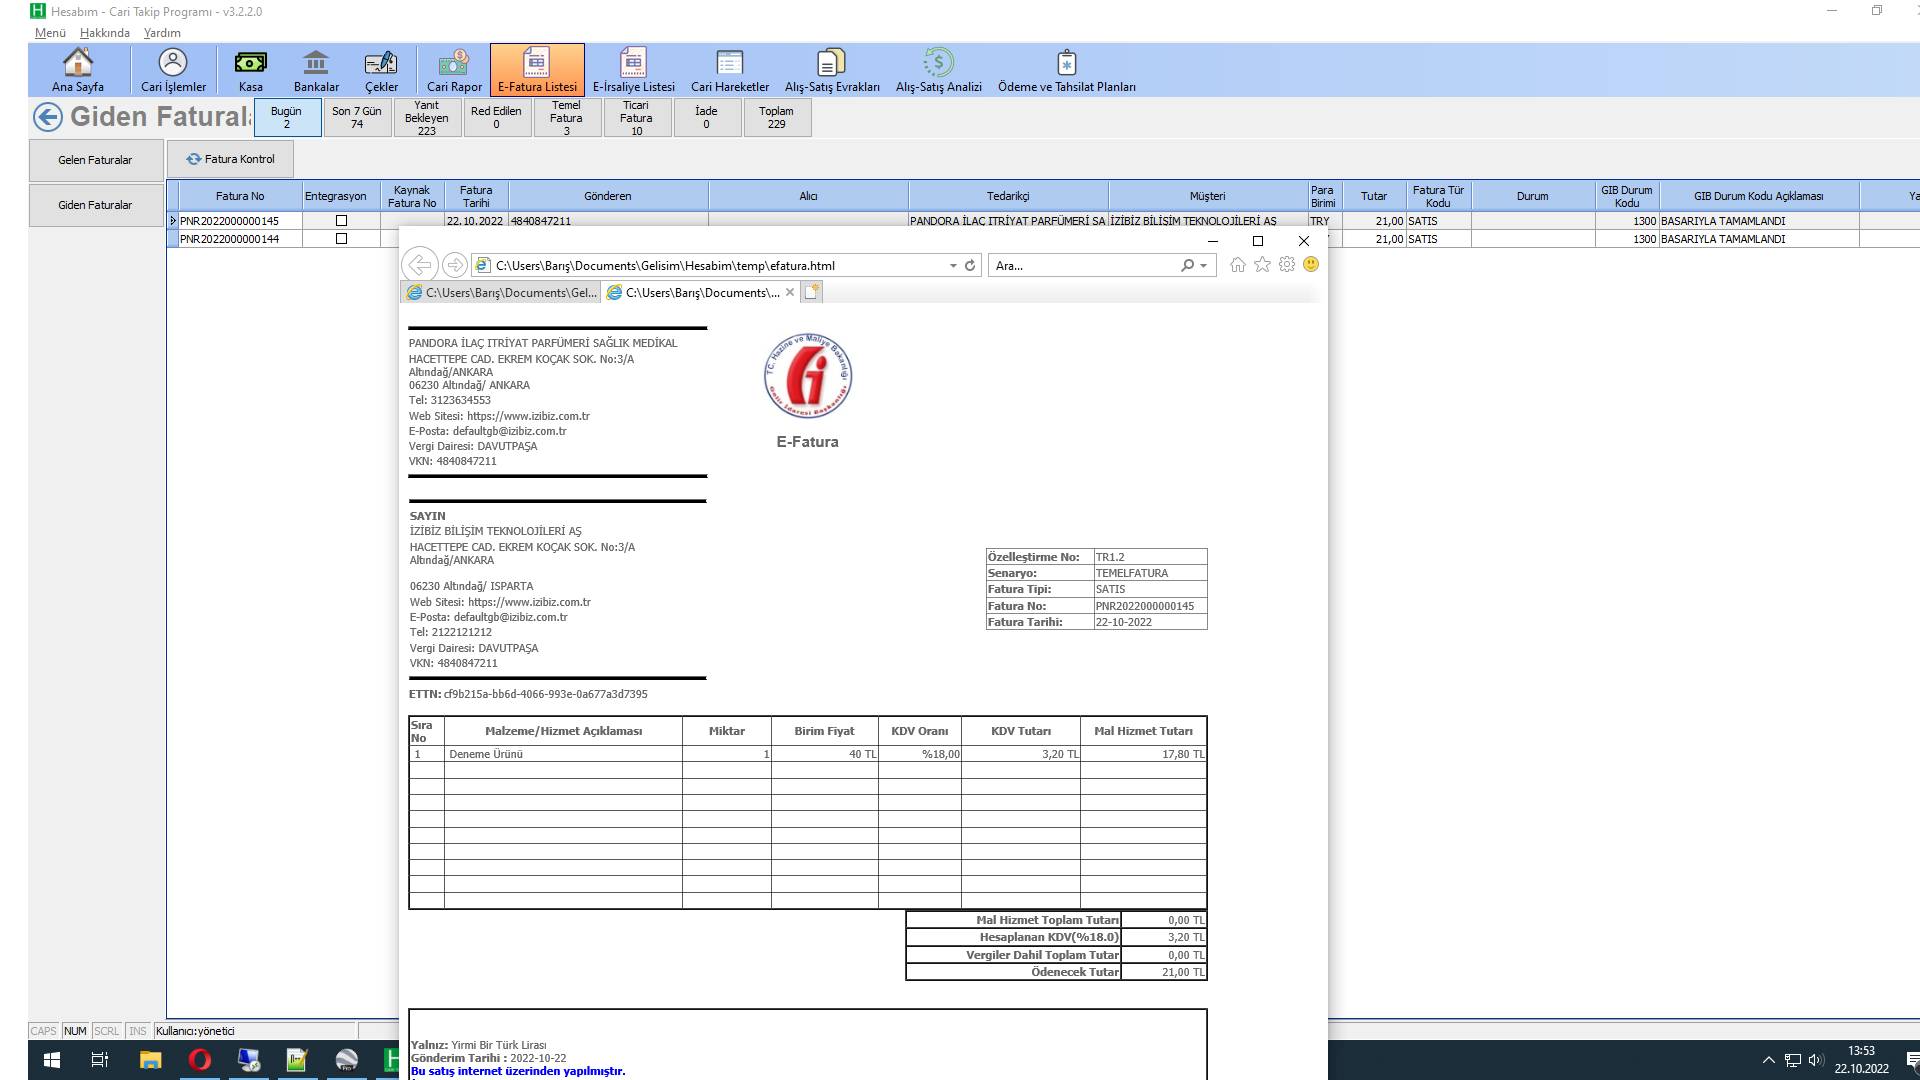
Task: Click browser back navigation arrow
Action: click(x=420, y=265)
